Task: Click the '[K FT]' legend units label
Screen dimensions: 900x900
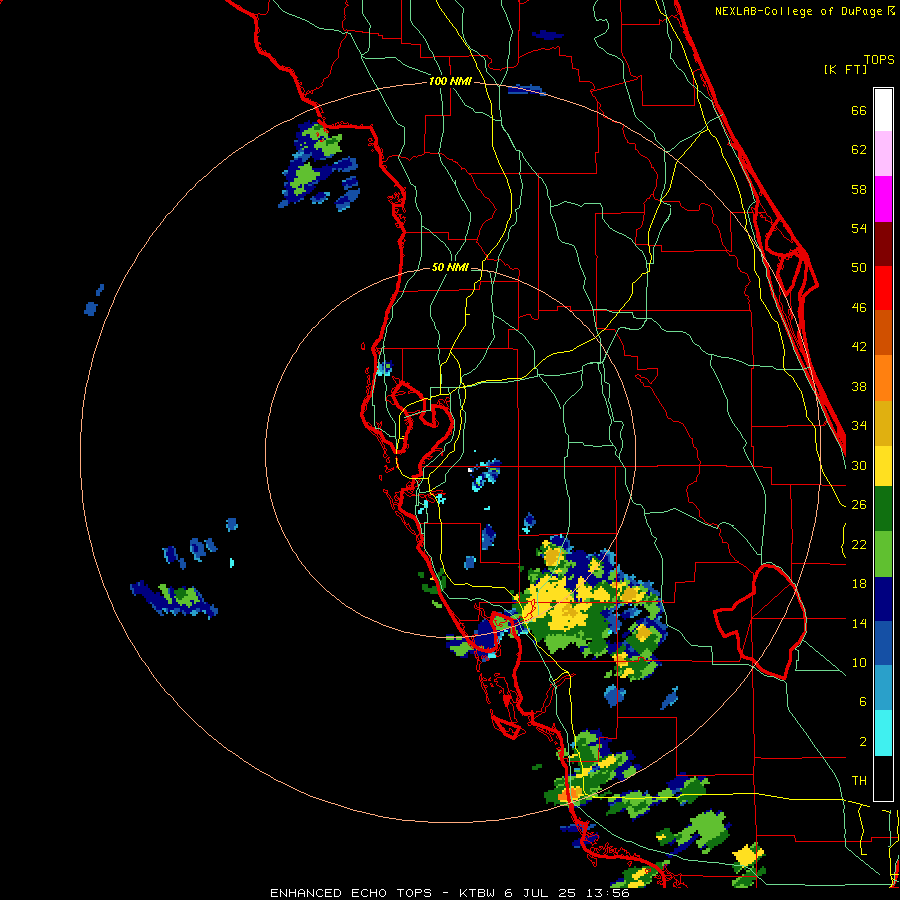Action: pos(845,69)
